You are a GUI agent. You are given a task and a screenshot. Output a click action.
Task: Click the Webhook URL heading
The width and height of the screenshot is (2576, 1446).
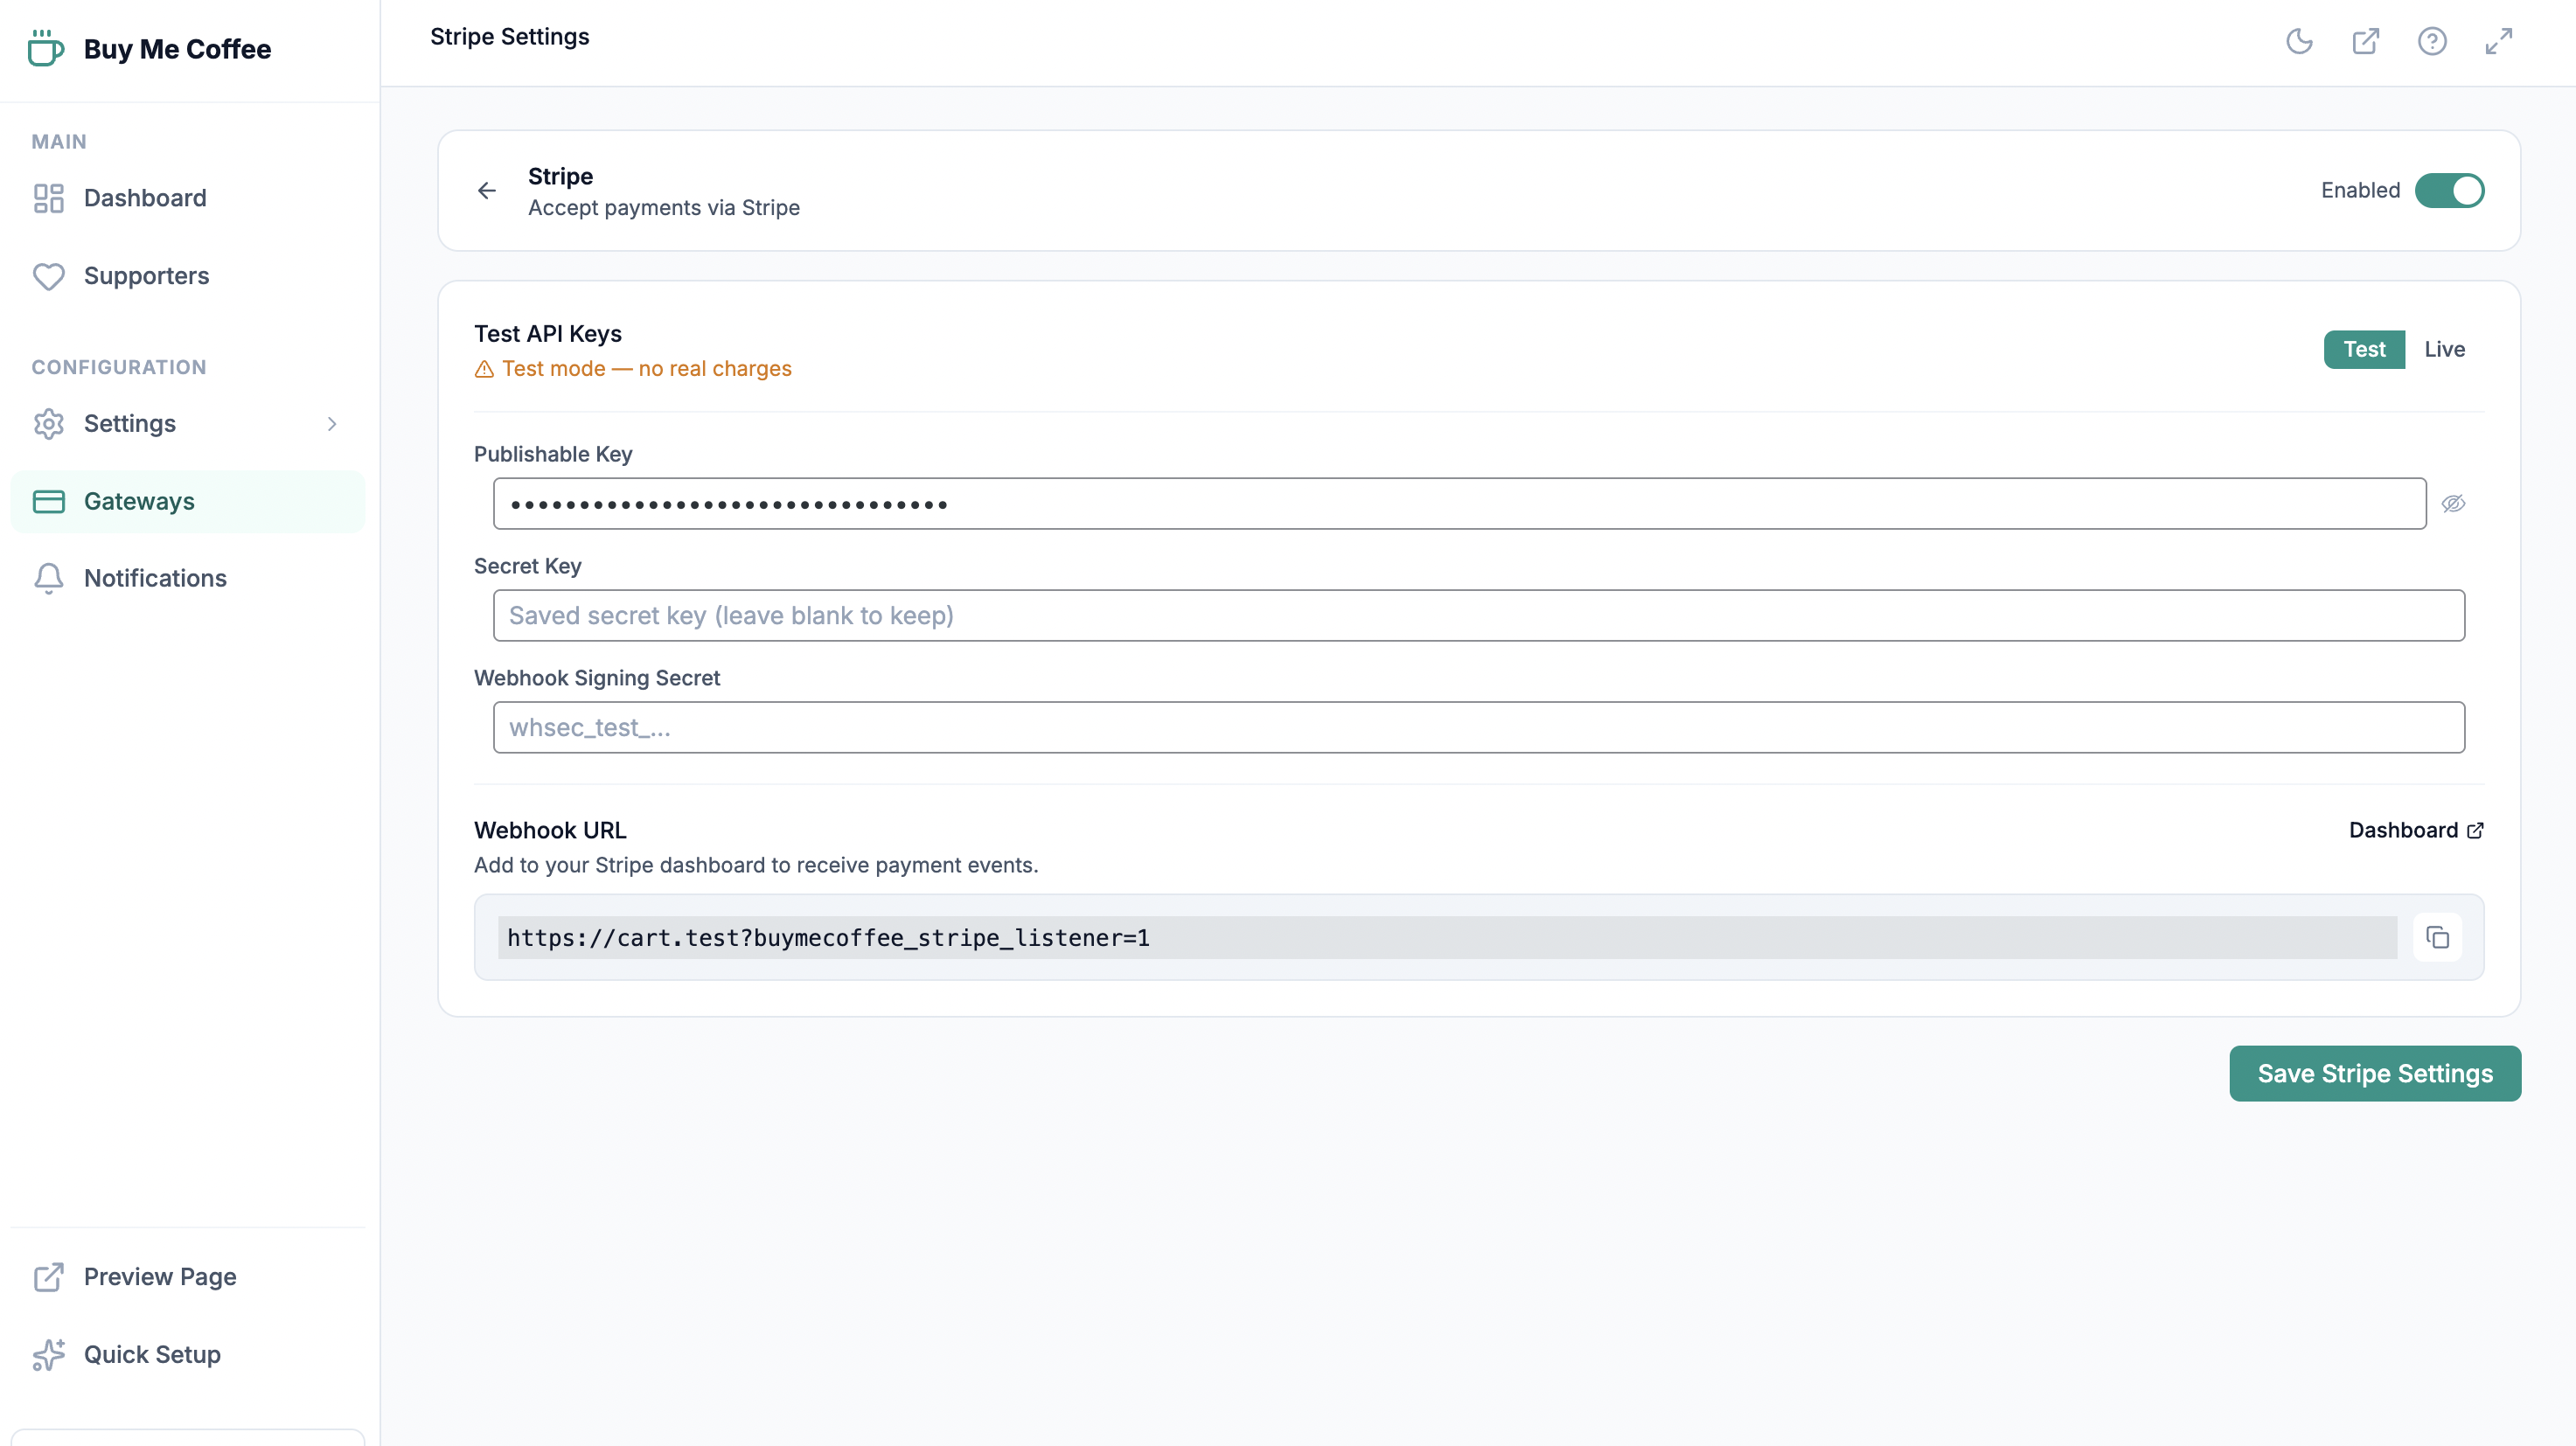pyautogui.click(x=550, y=830)
